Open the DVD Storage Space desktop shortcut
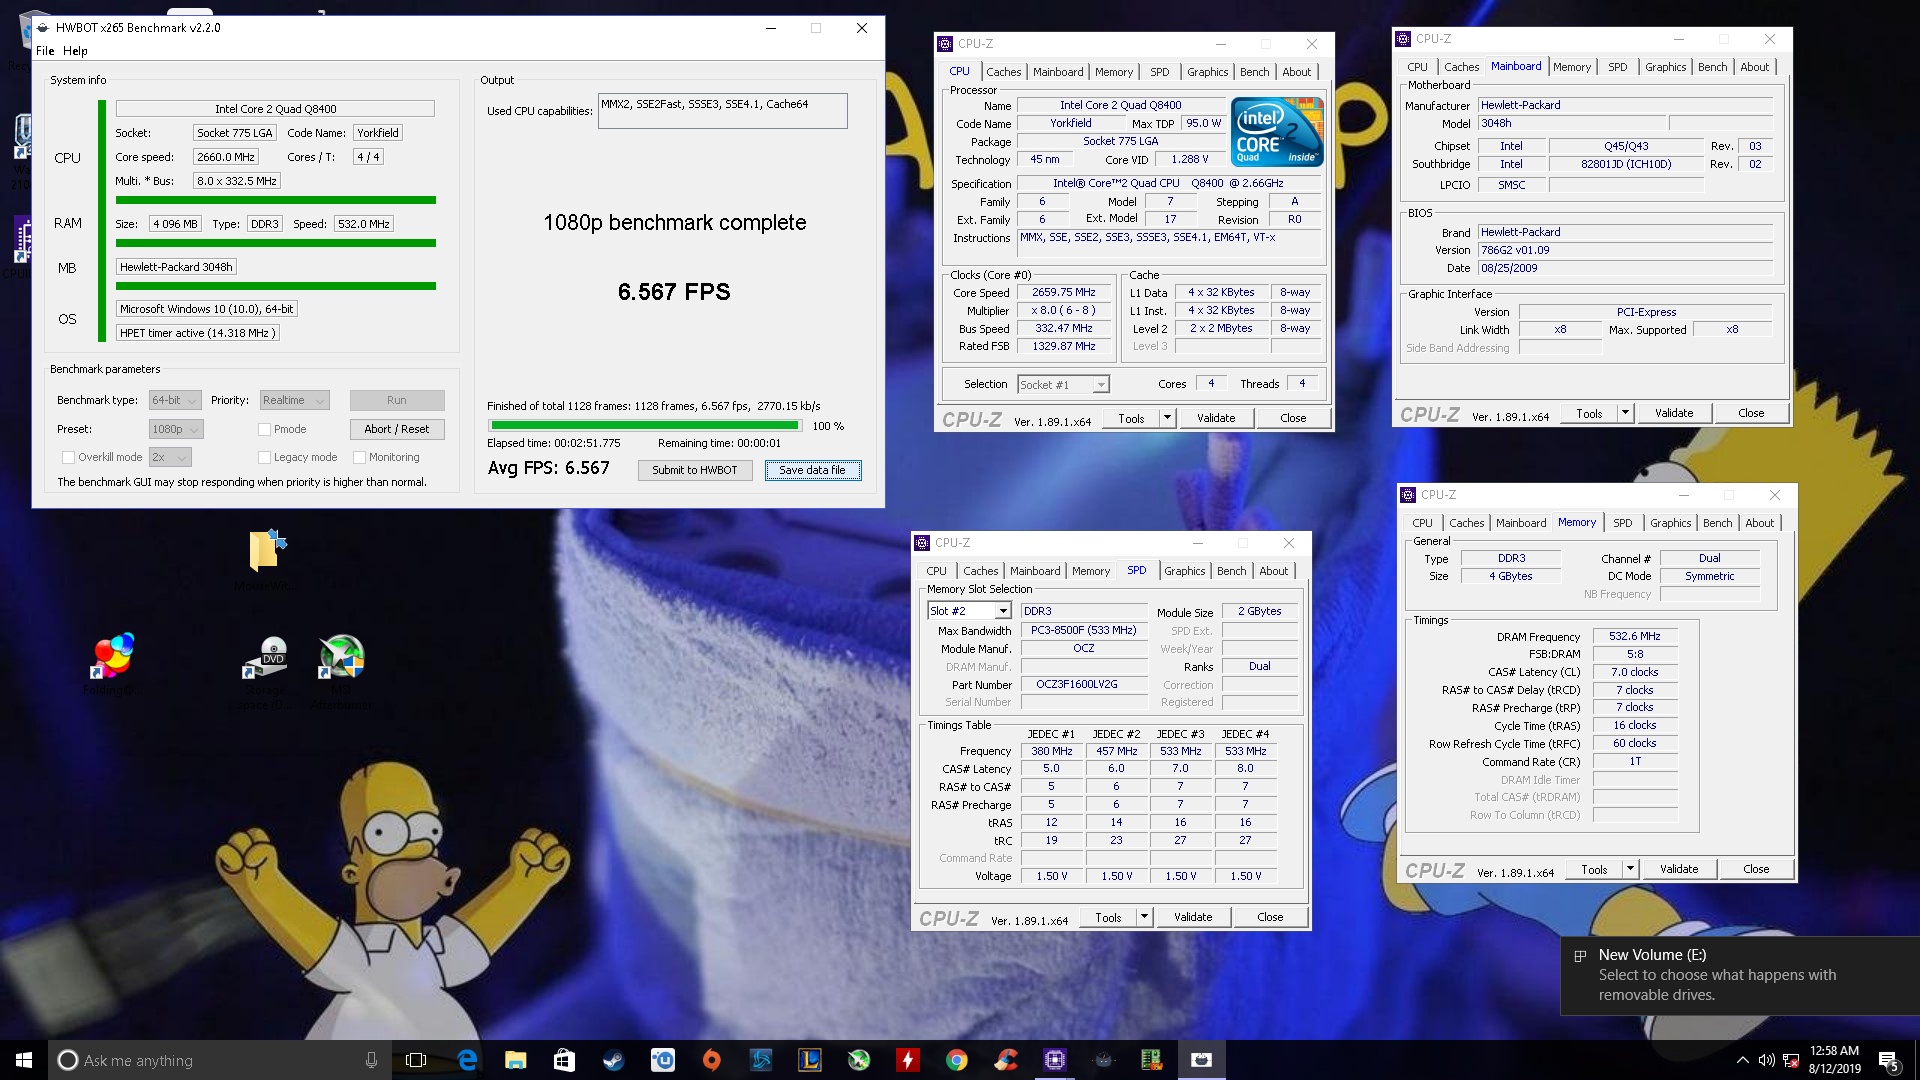The width and height of the screenshot is (1920, 1080). [x=264, y=672]
